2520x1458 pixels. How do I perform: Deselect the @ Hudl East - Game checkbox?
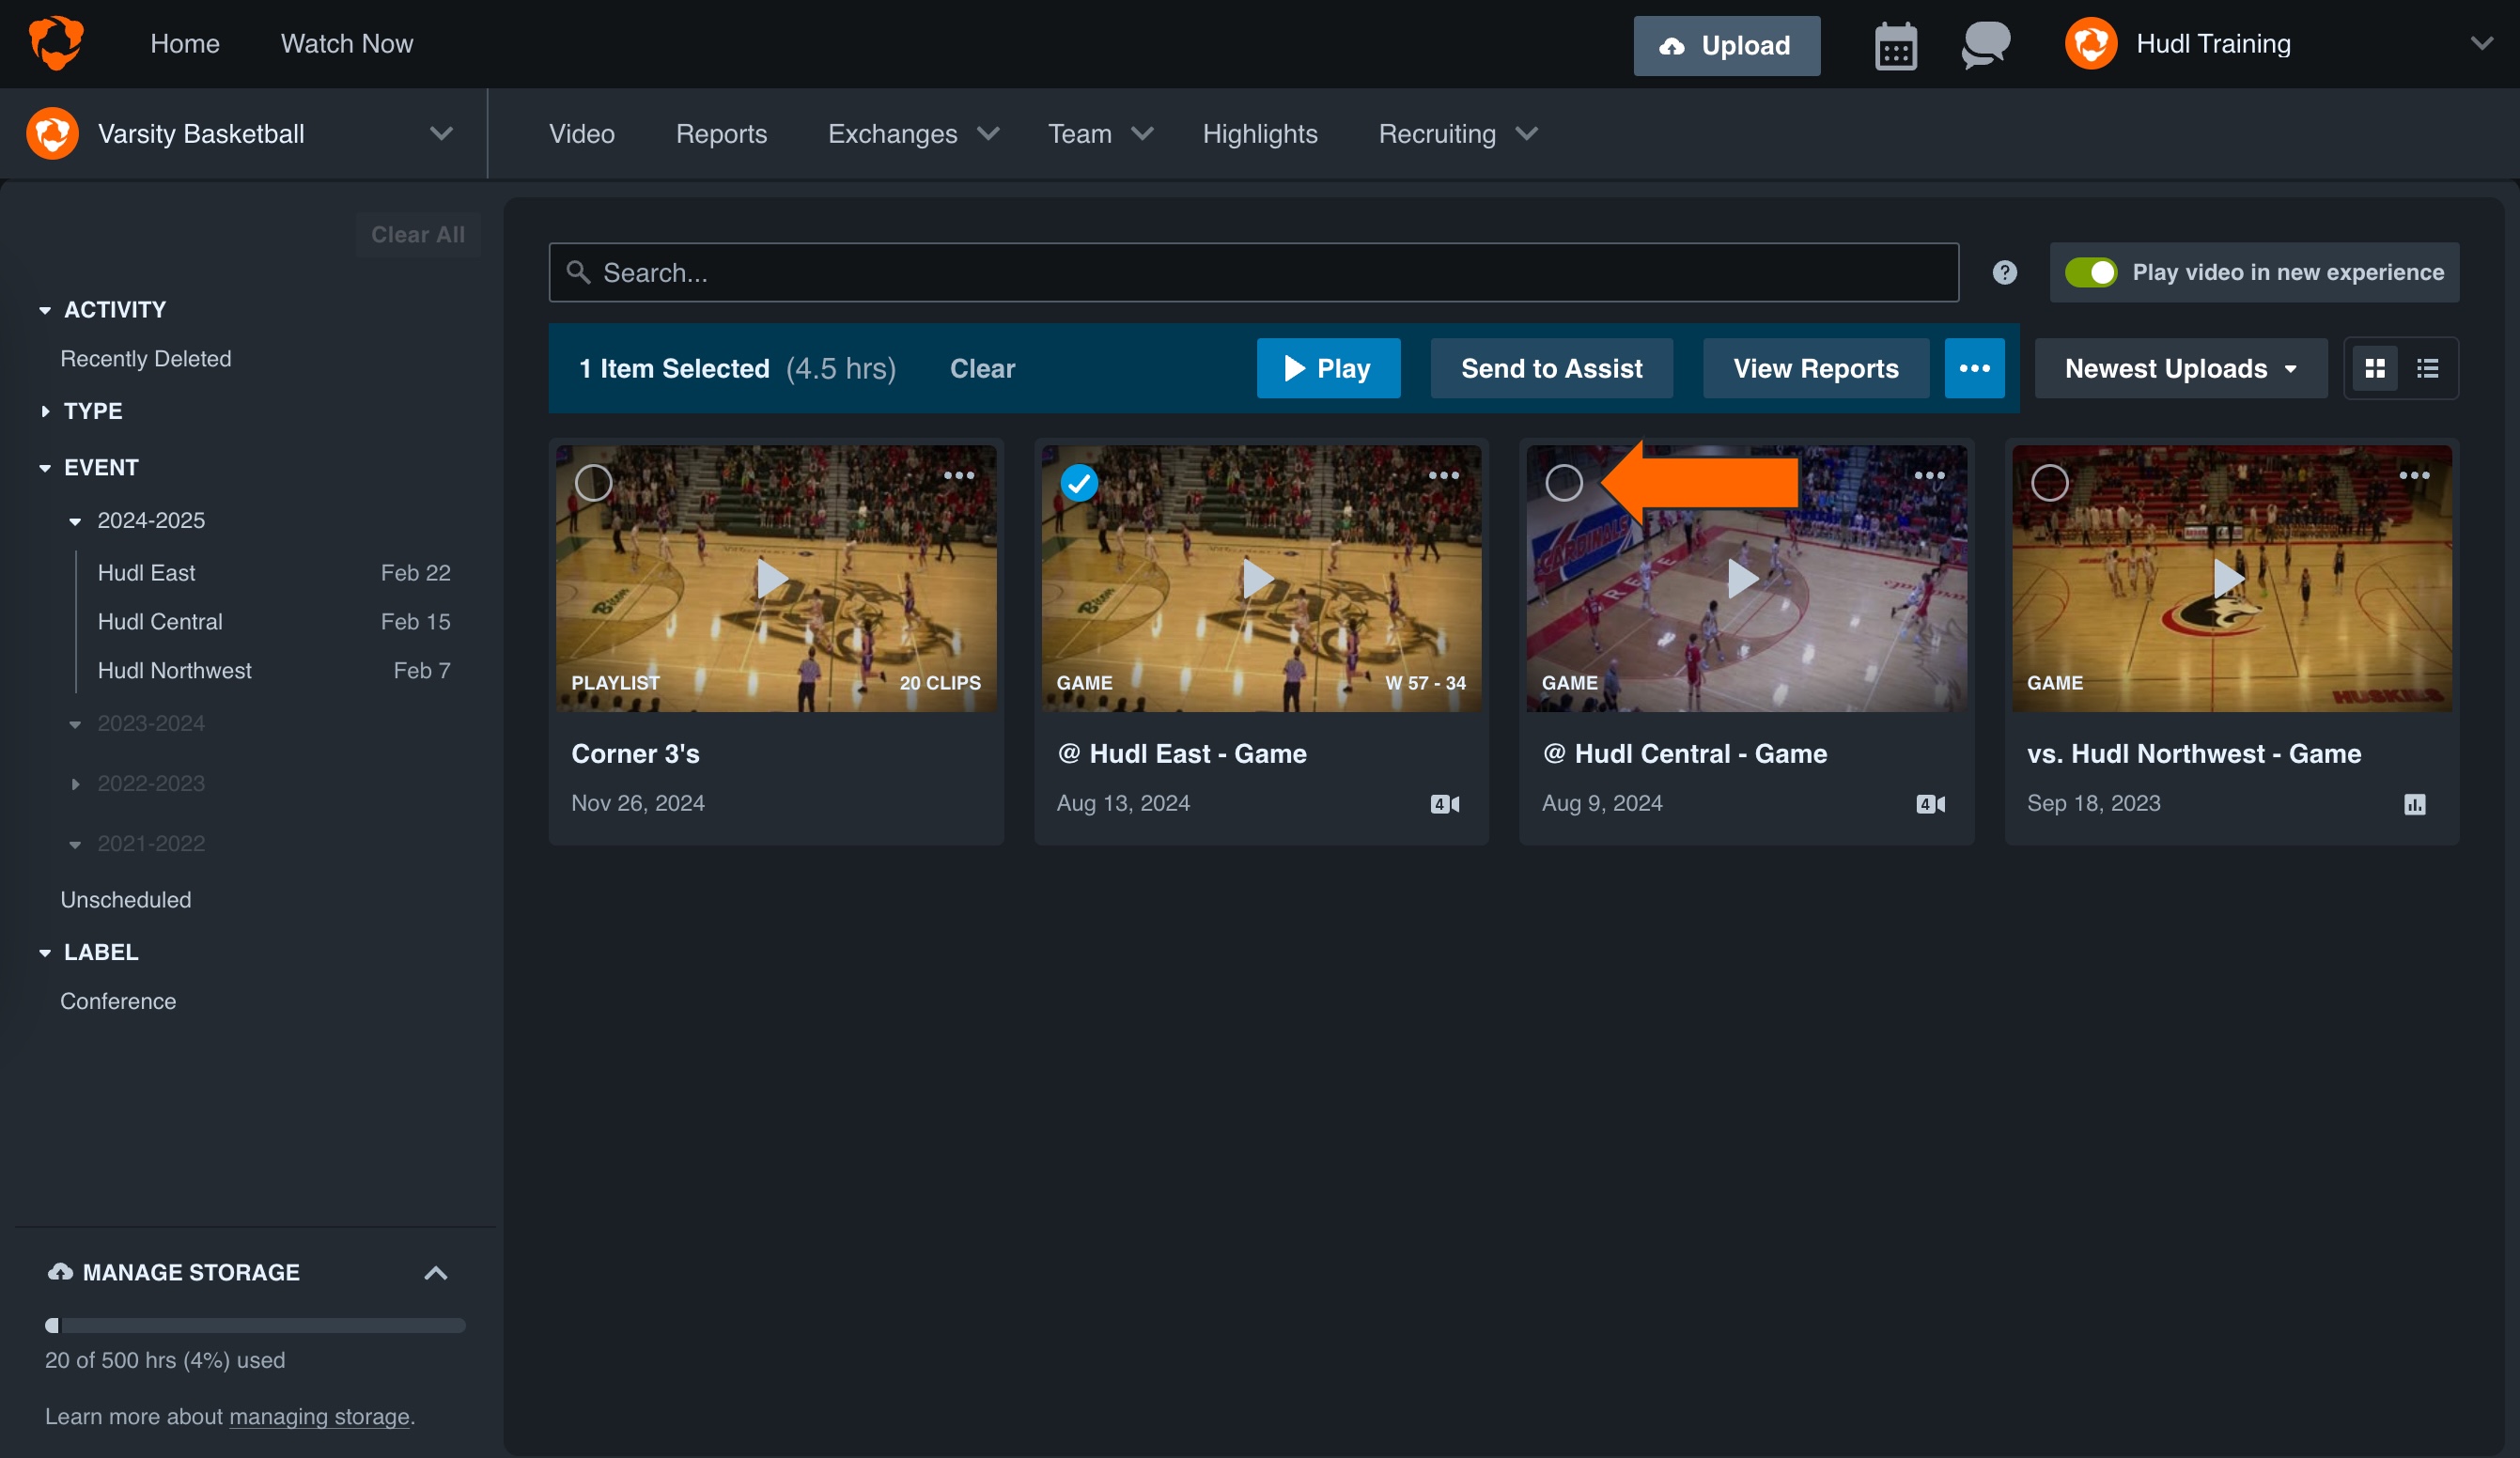(x=1079, y=483)
